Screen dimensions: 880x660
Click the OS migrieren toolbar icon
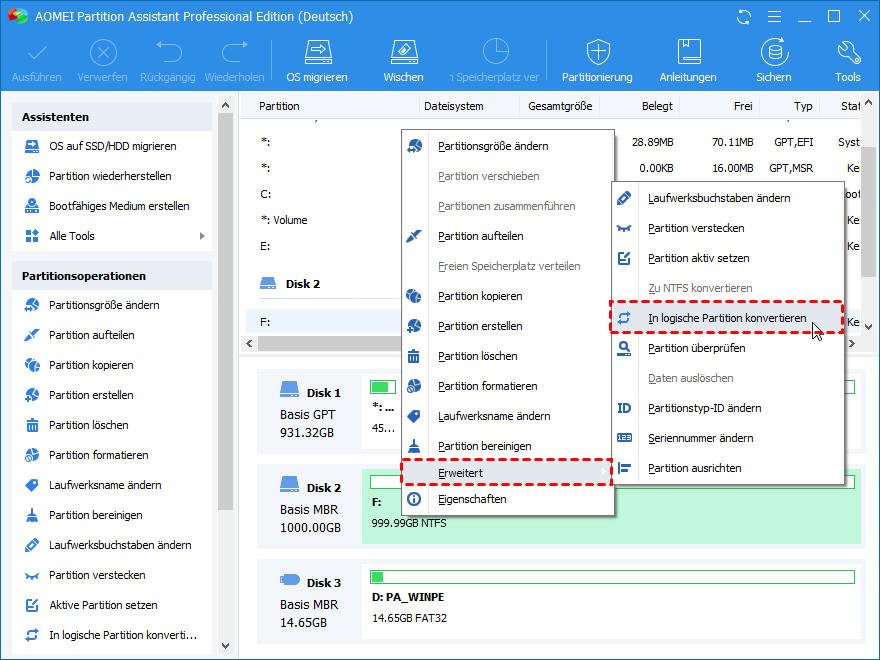pos(318,52)
